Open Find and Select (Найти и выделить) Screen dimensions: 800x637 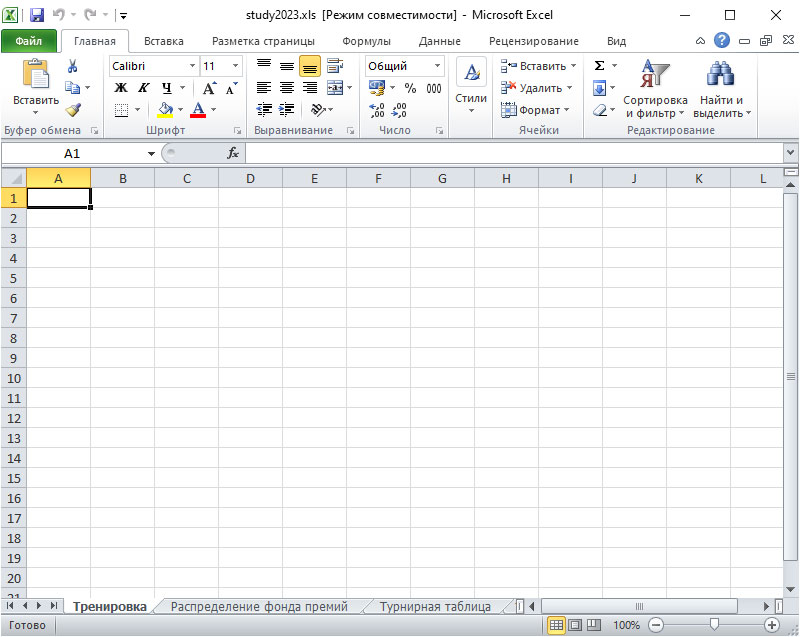pos(721,88)
